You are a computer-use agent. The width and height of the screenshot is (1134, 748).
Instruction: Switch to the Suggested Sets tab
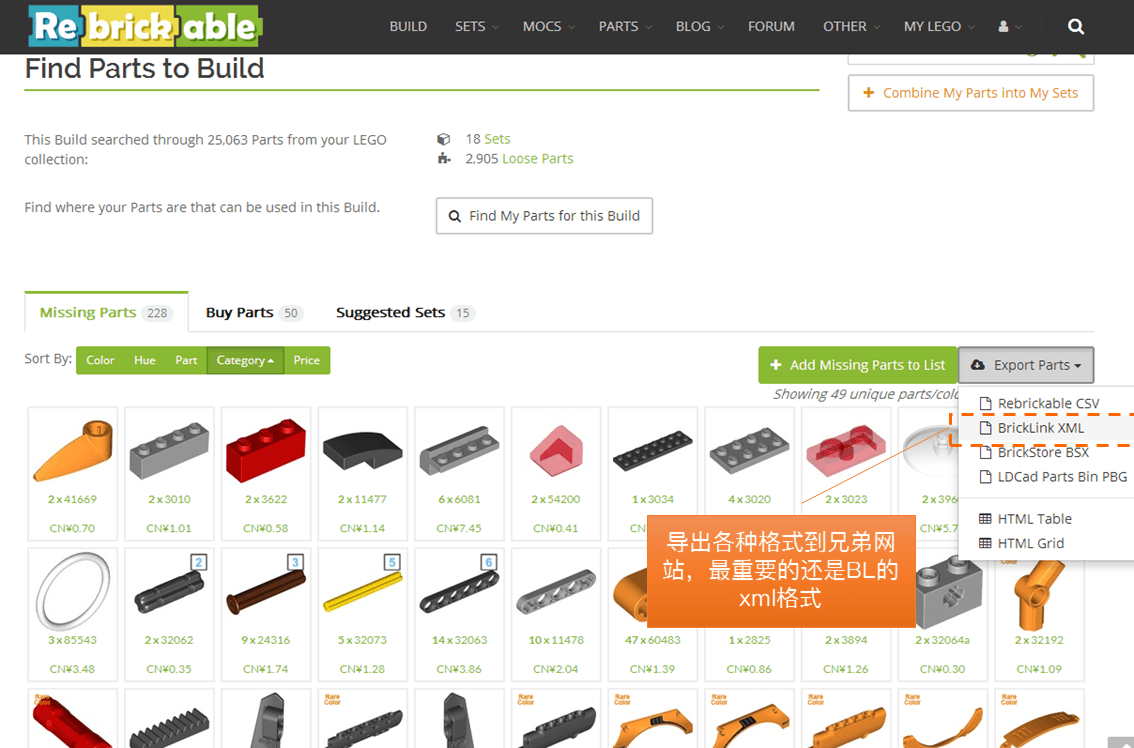pyautogui.click(x=404, y=313)
